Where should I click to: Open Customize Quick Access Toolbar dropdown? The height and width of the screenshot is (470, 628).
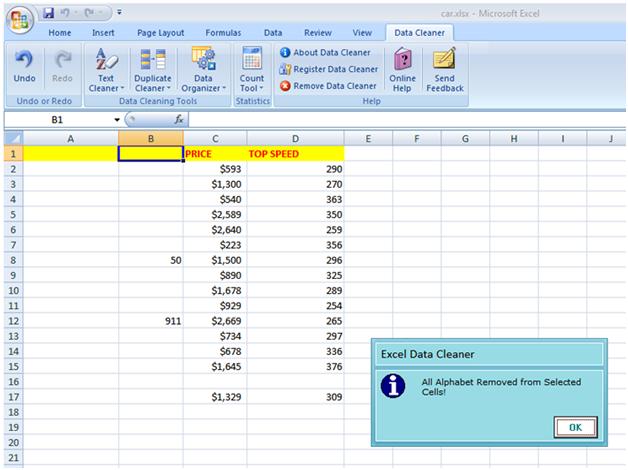119,12
